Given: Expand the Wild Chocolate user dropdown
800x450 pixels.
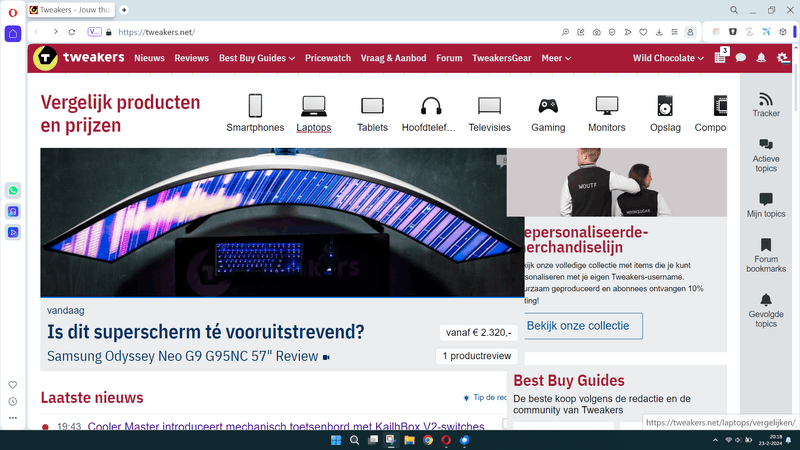Looking at the screenshot, I should (x=668, y=58).
